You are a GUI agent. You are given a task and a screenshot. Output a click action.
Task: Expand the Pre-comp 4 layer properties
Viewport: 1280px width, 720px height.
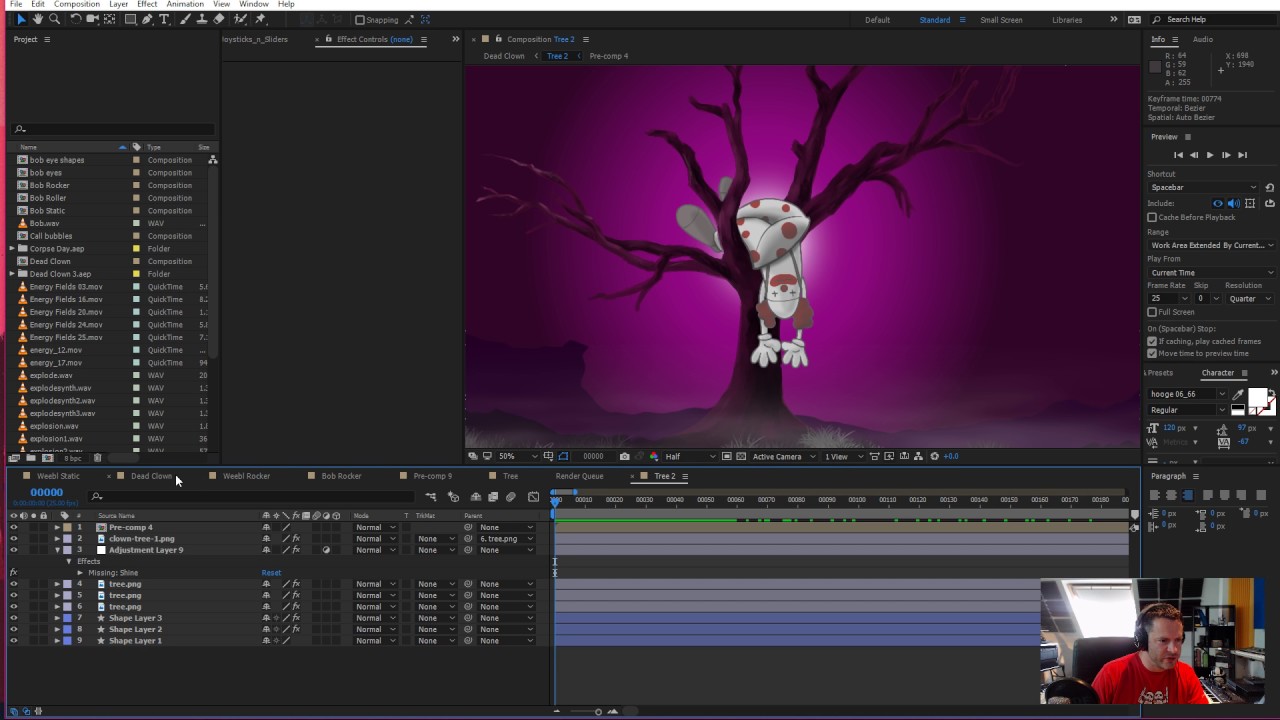(57, 527)
